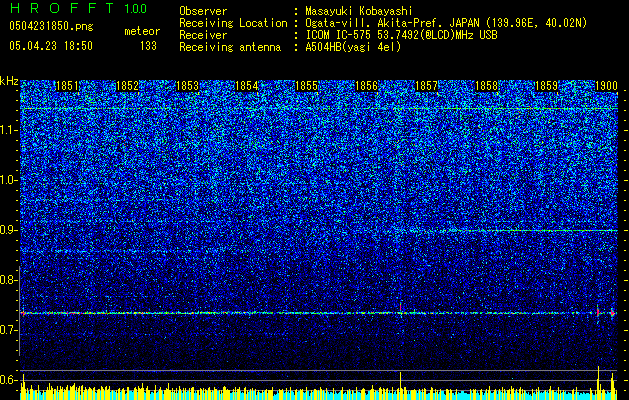
Task: Click the 0.8 frequency axis label
Action: tap(9, 280)
